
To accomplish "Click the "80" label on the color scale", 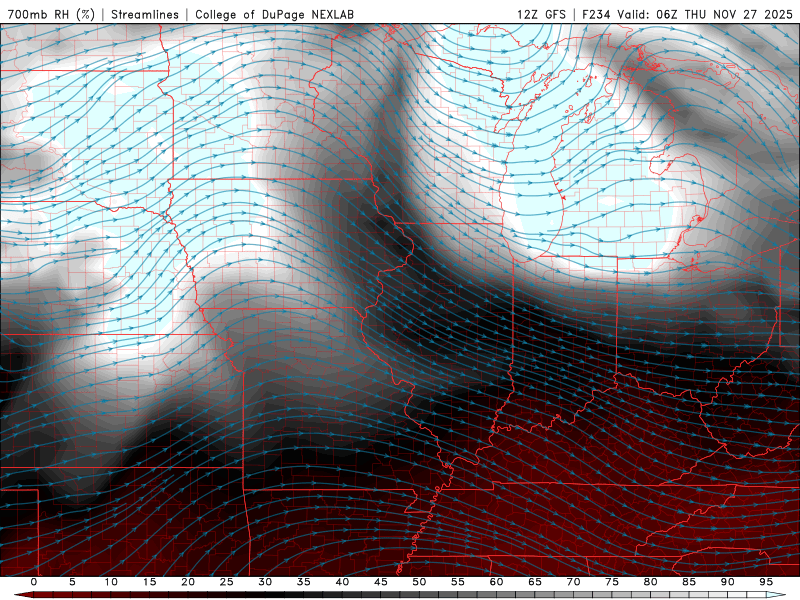I will [x=651, y=582].
